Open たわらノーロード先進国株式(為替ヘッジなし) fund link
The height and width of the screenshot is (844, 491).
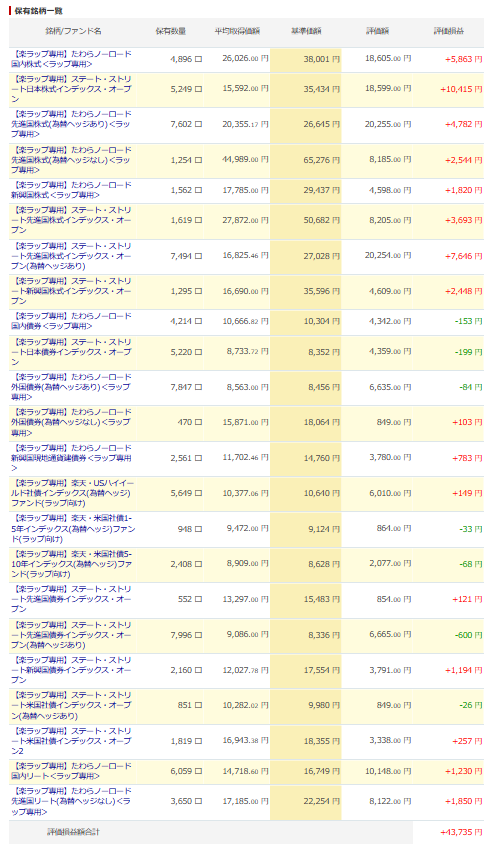coord(72,160)
